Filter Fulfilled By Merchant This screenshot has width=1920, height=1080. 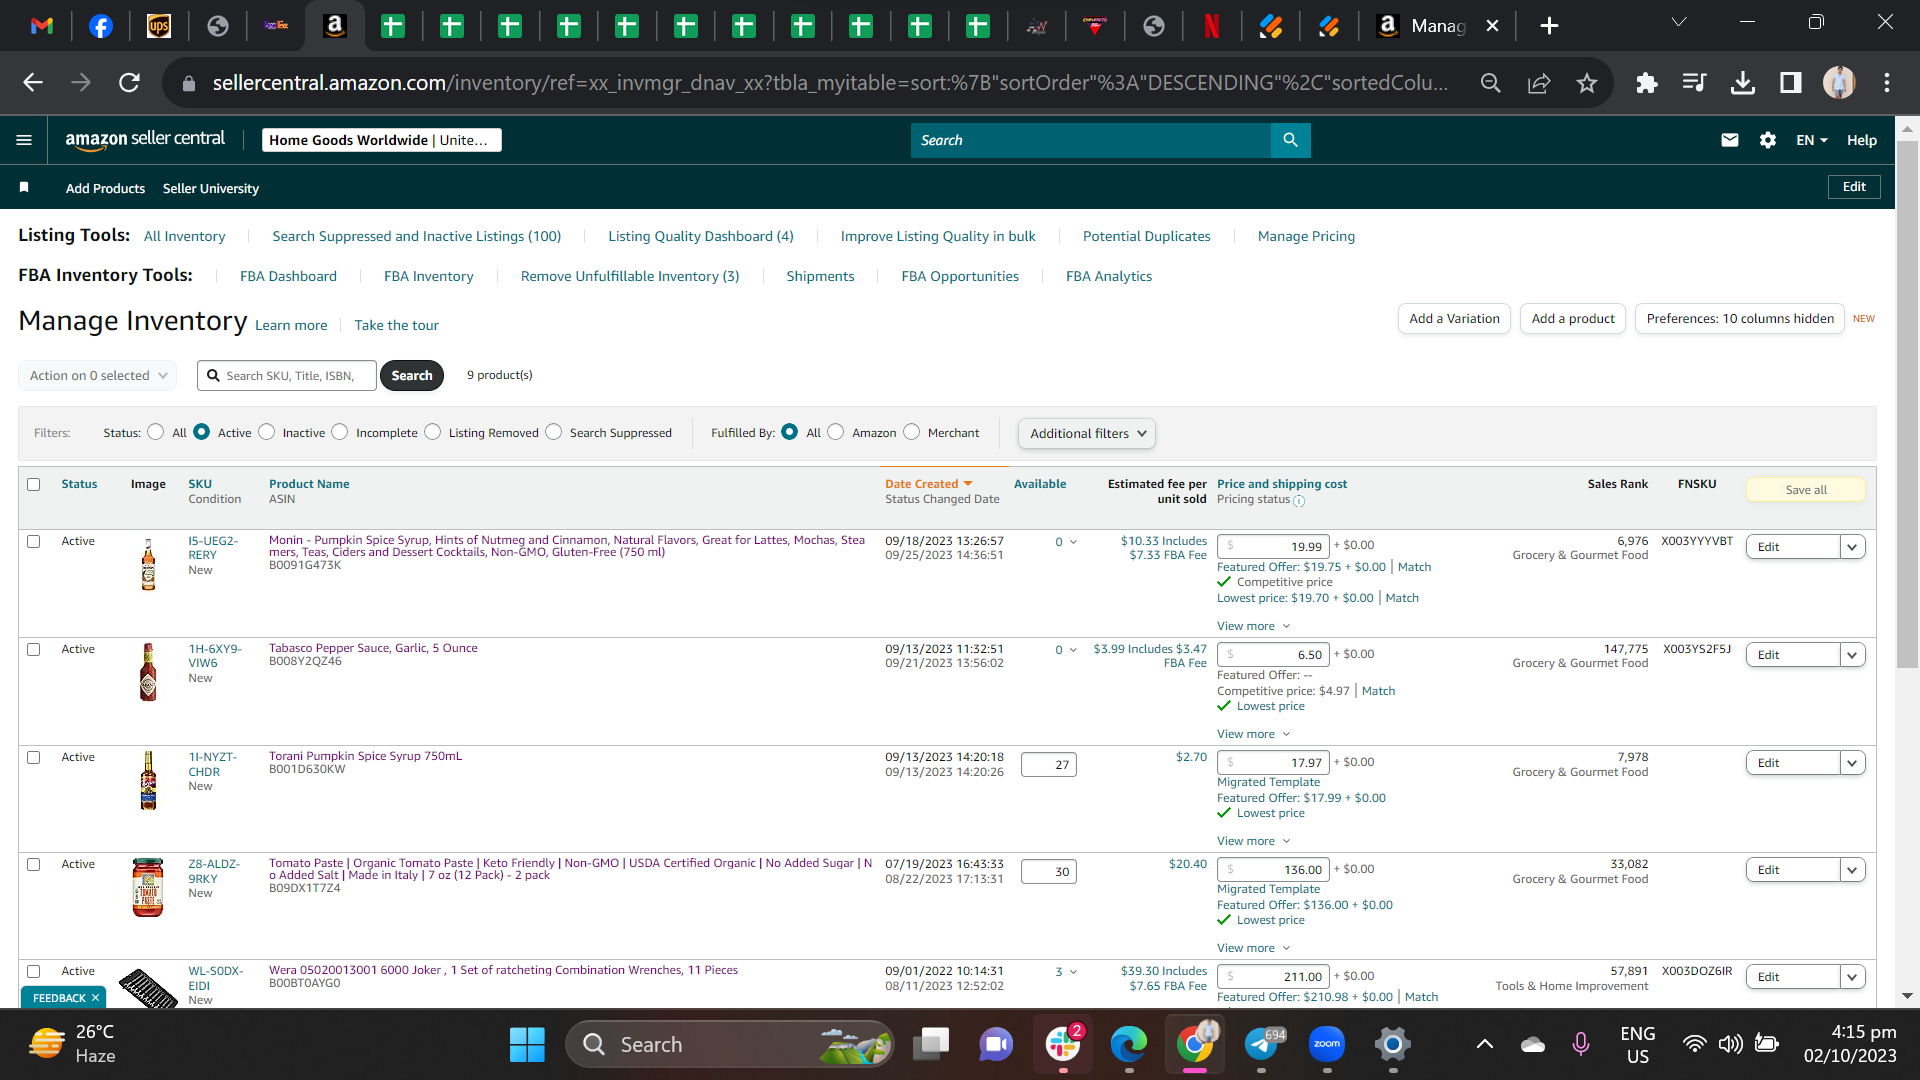(911, 432)
